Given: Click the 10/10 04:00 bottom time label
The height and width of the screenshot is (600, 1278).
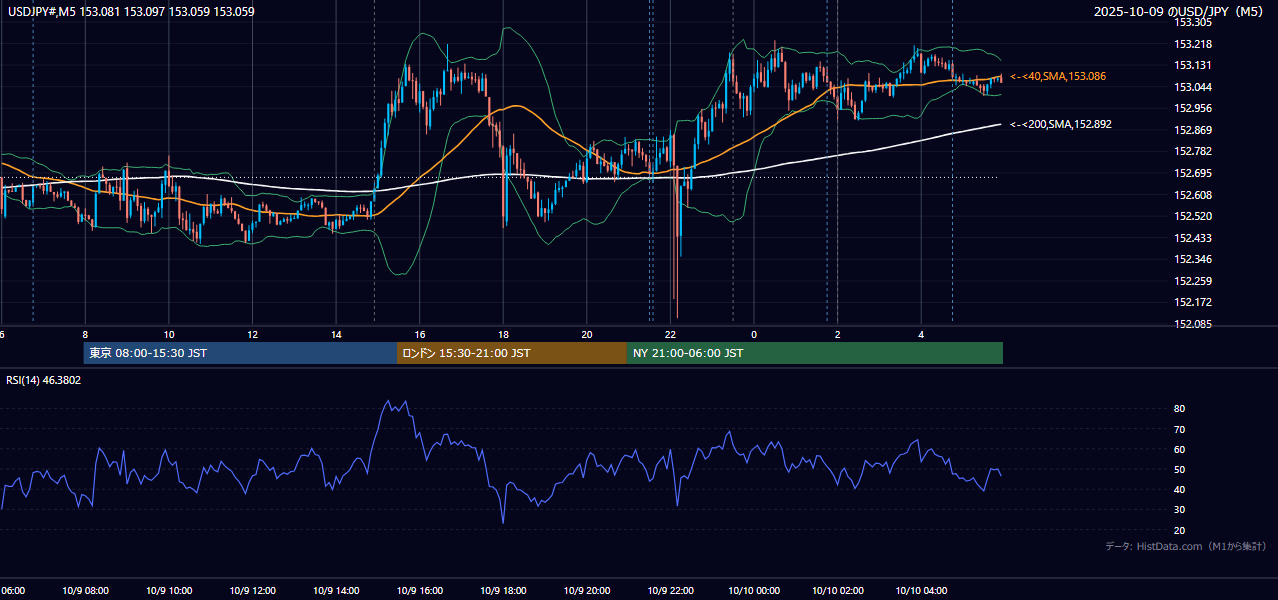Looking at the screenshot, I should click(921, 591).
